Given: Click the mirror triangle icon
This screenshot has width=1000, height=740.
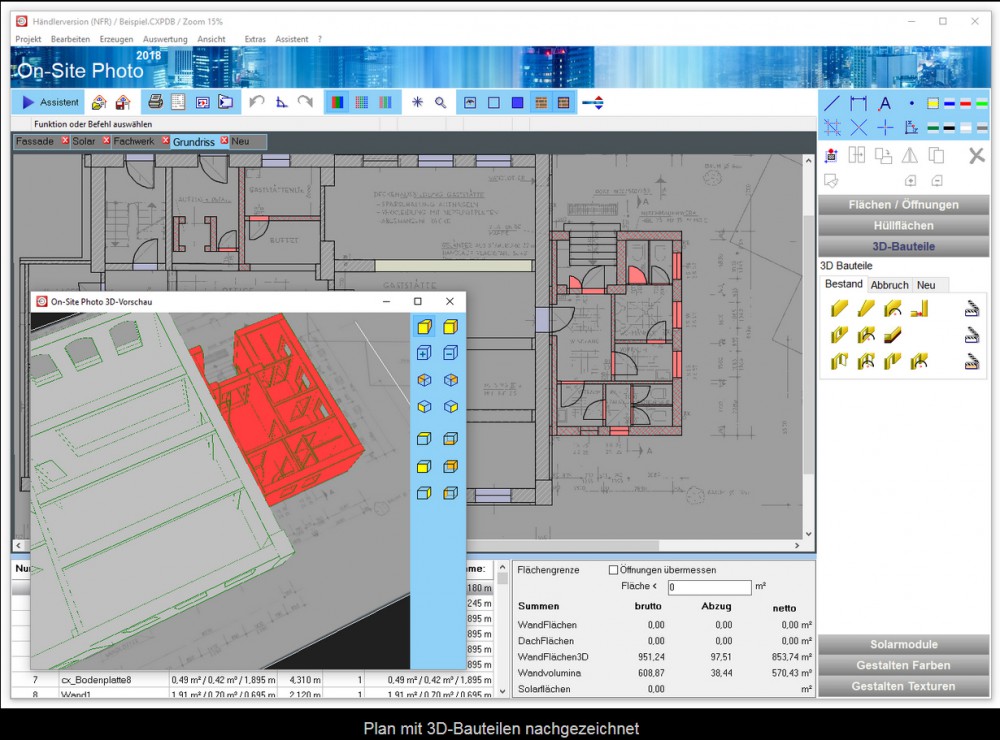Looking at the screenshot, I should click(910, 155).
